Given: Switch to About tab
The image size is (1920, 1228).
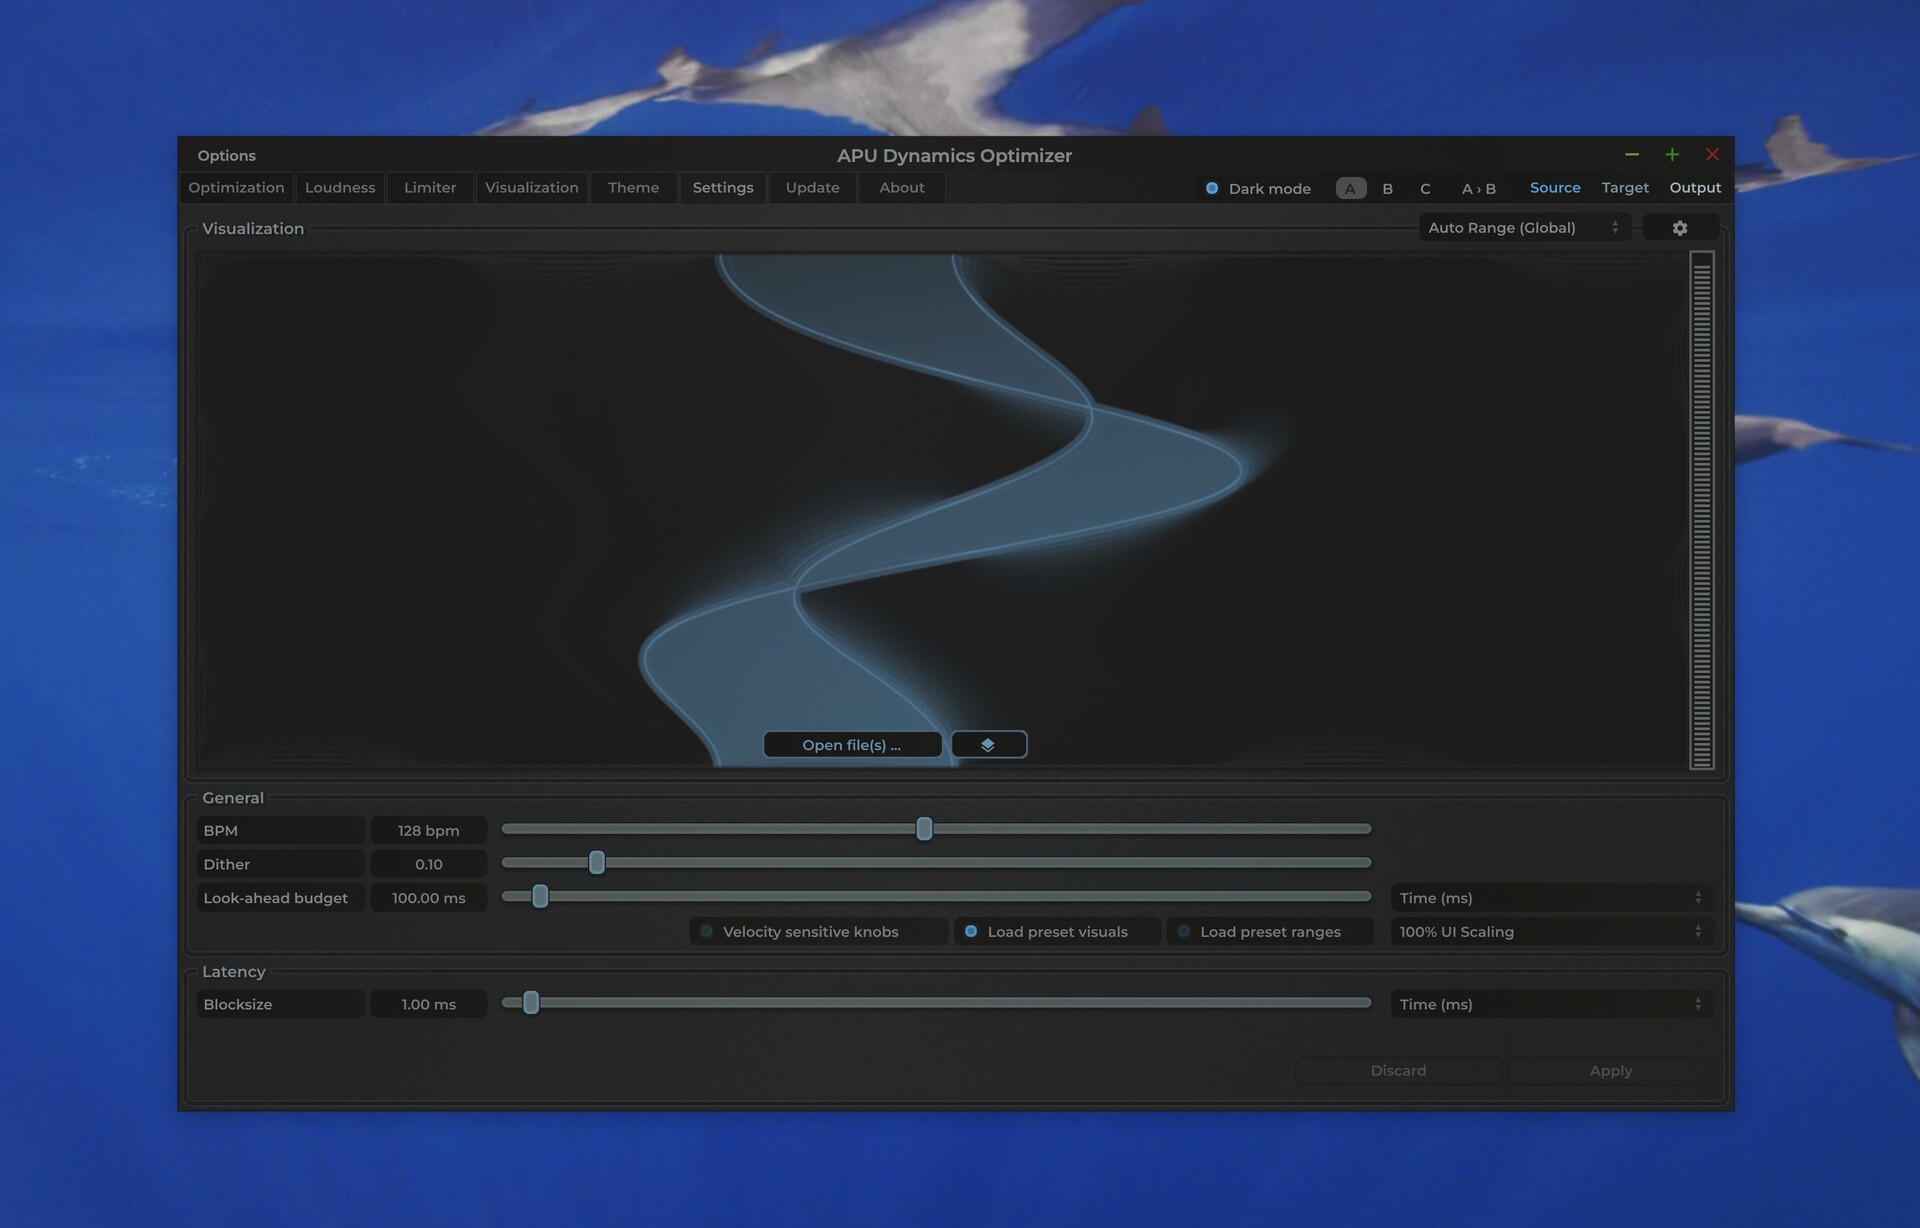Looking at the screenshot, I should [902, 188].
